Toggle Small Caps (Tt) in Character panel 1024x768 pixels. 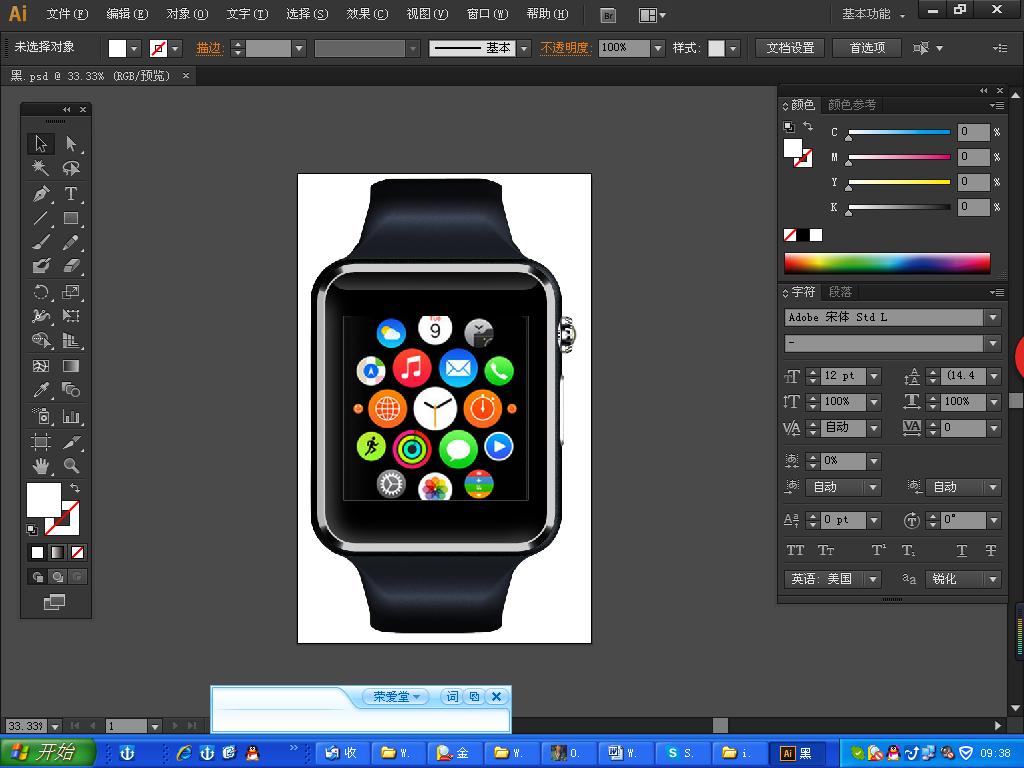coord(826,551)
